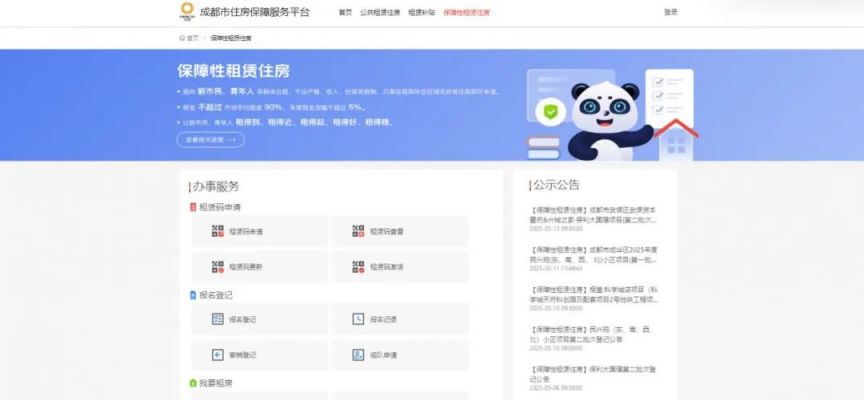The image size is (864, 400).
Task: Click the 租赁码申请 QR code icon
Action: pos(218,231)
